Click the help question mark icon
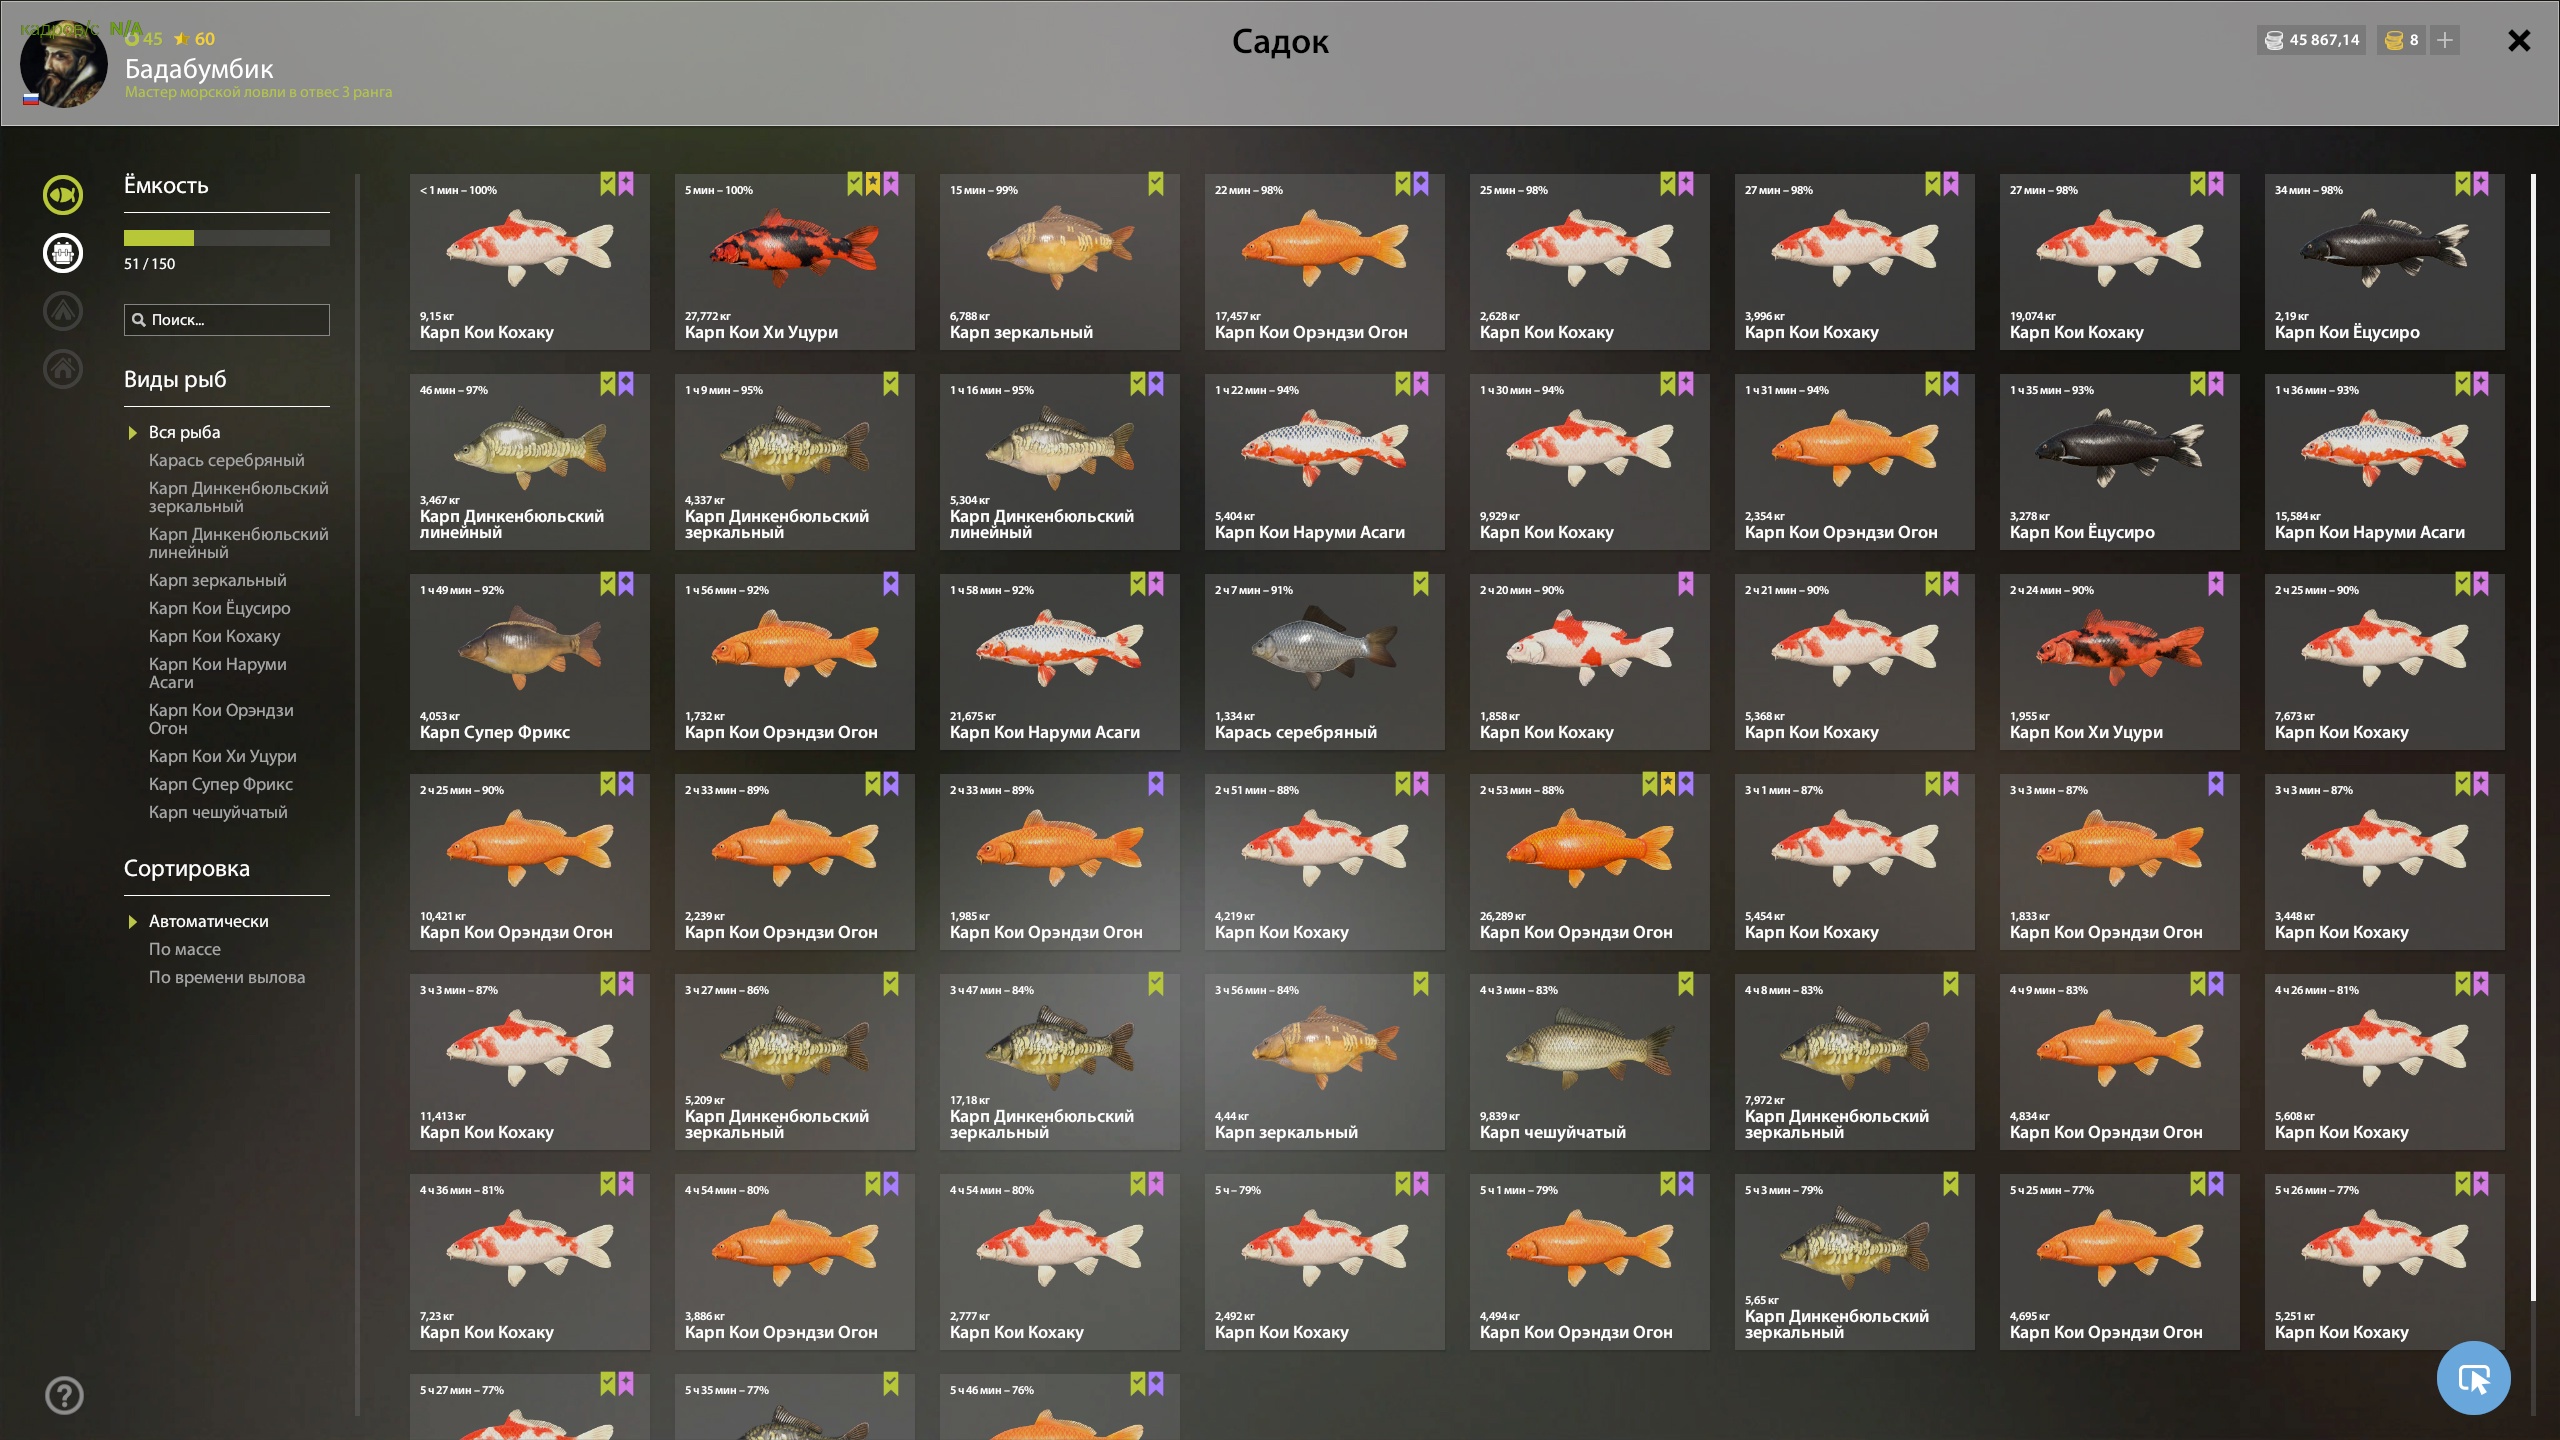The image size is (2560, 1440). pyautogui.click(x=64, y=1395)
